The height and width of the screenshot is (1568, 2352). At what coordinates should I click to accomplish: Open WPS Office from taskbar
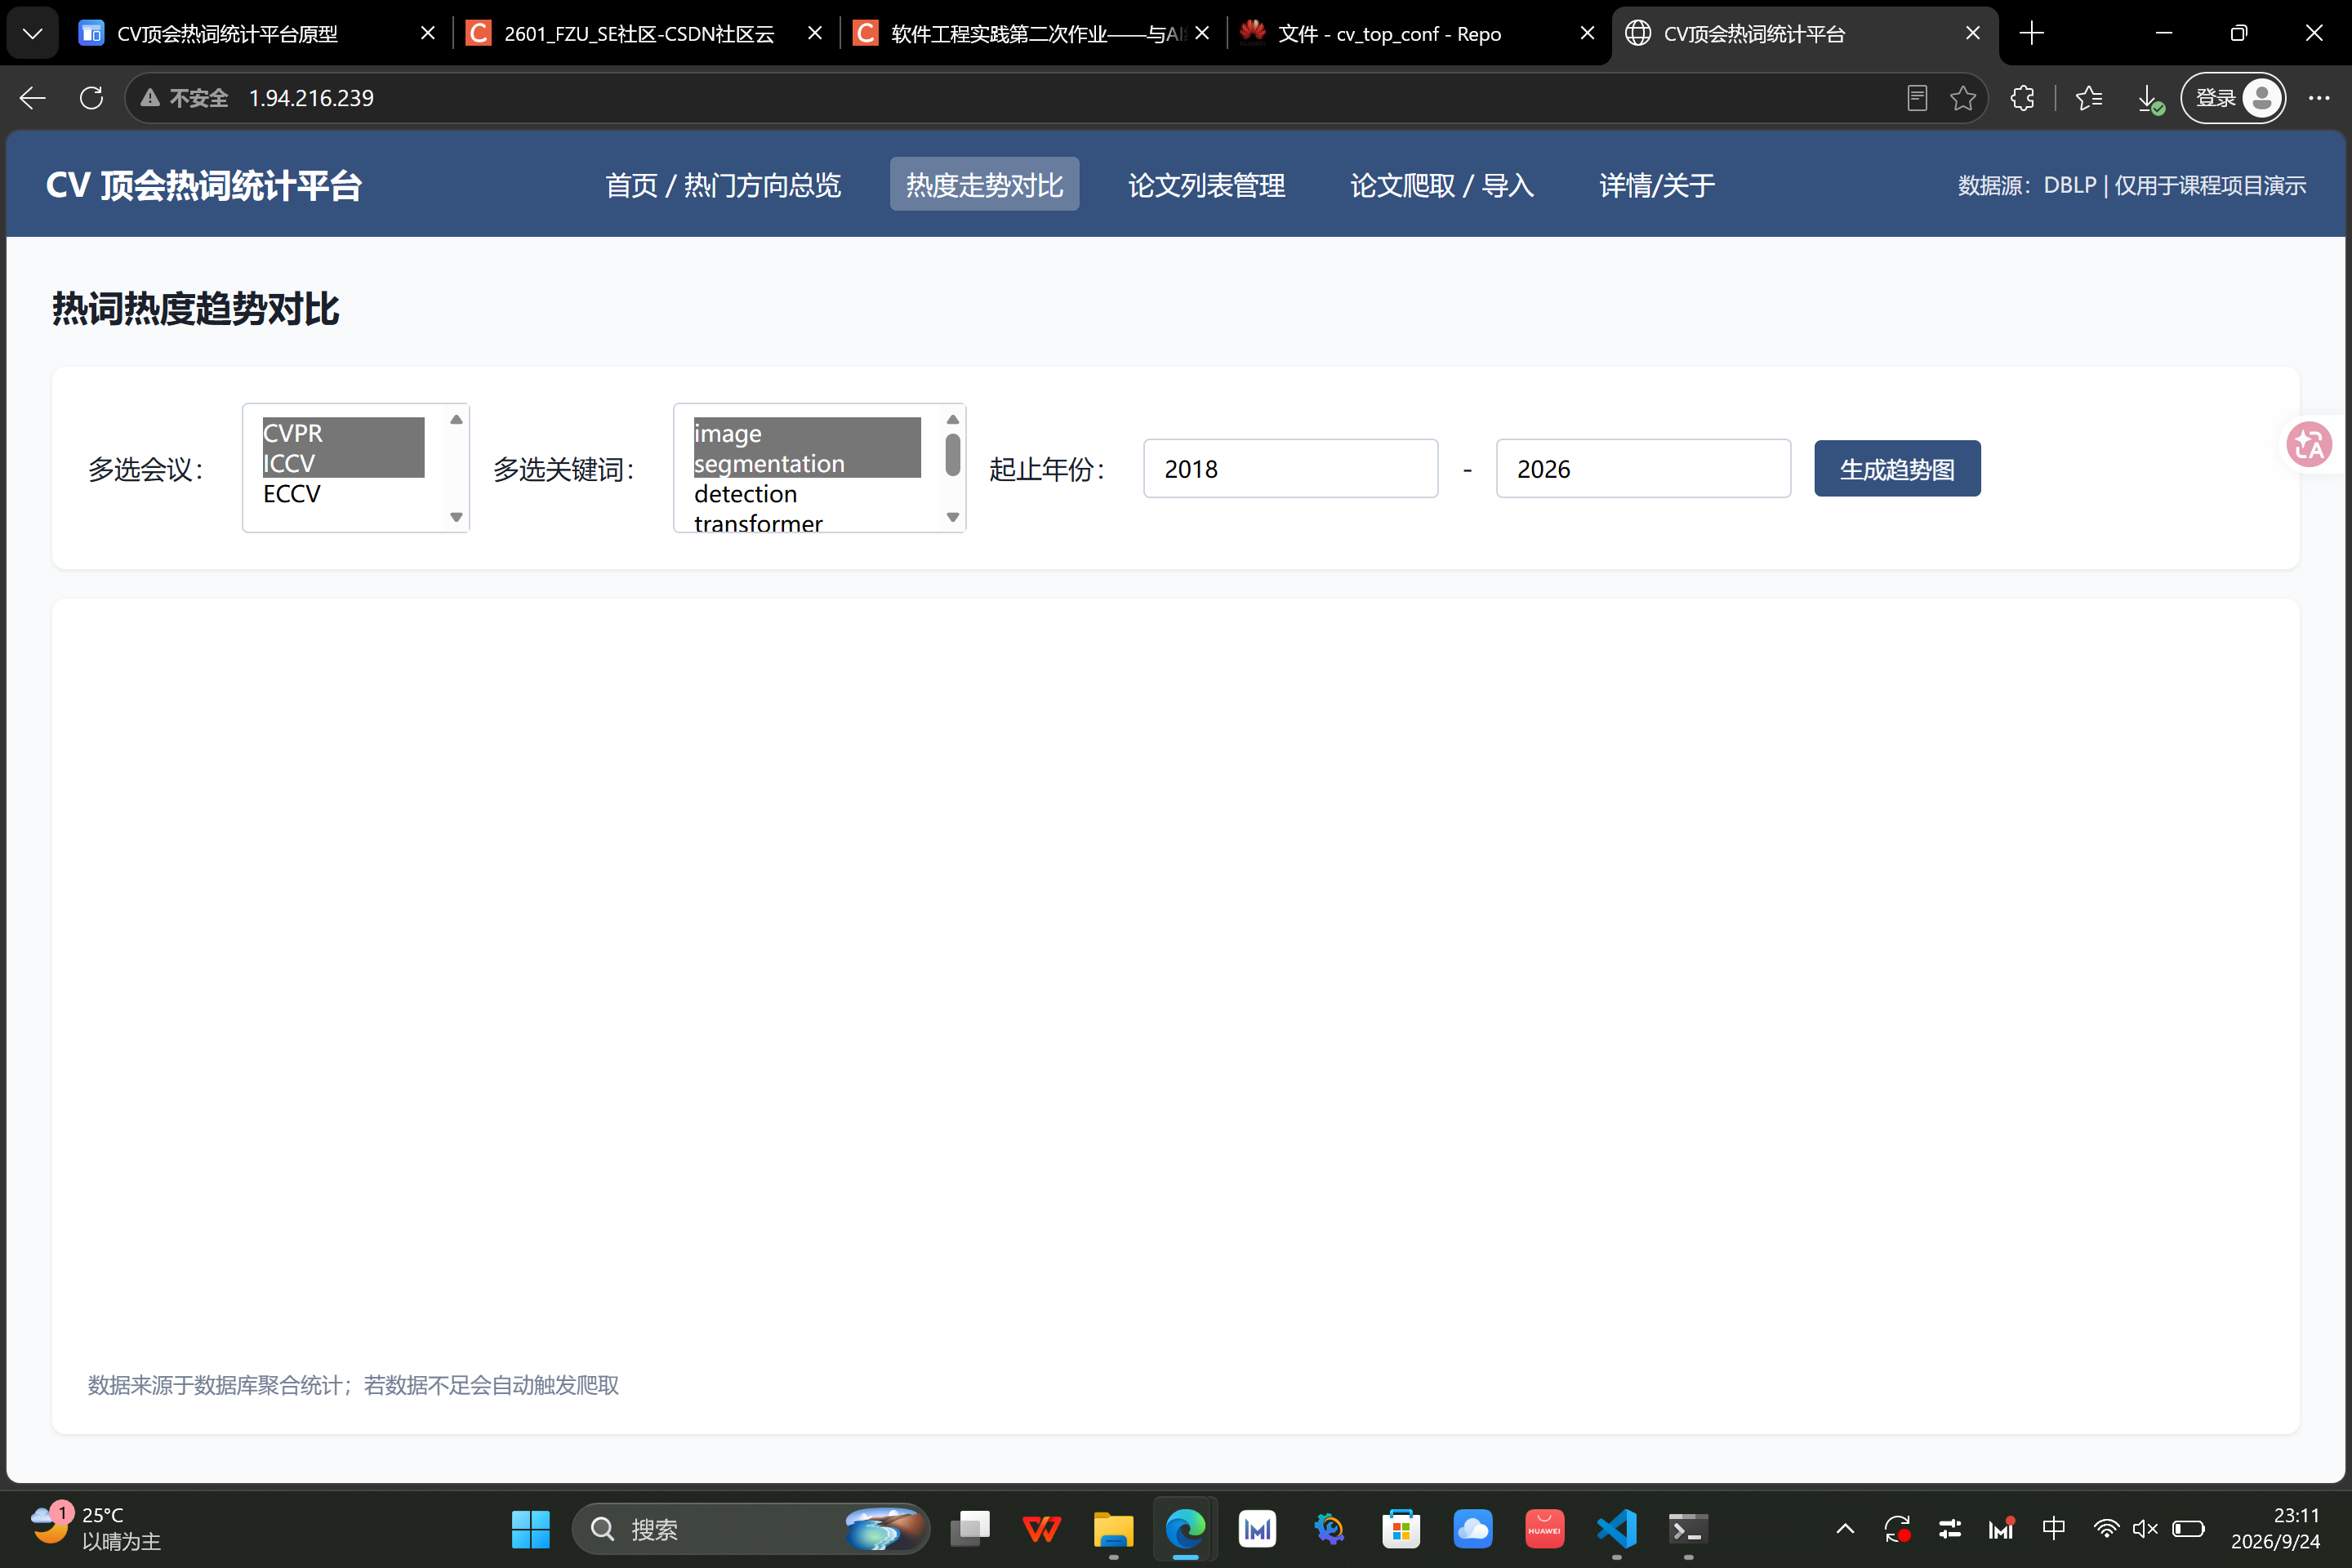tap(1041, 1529)
